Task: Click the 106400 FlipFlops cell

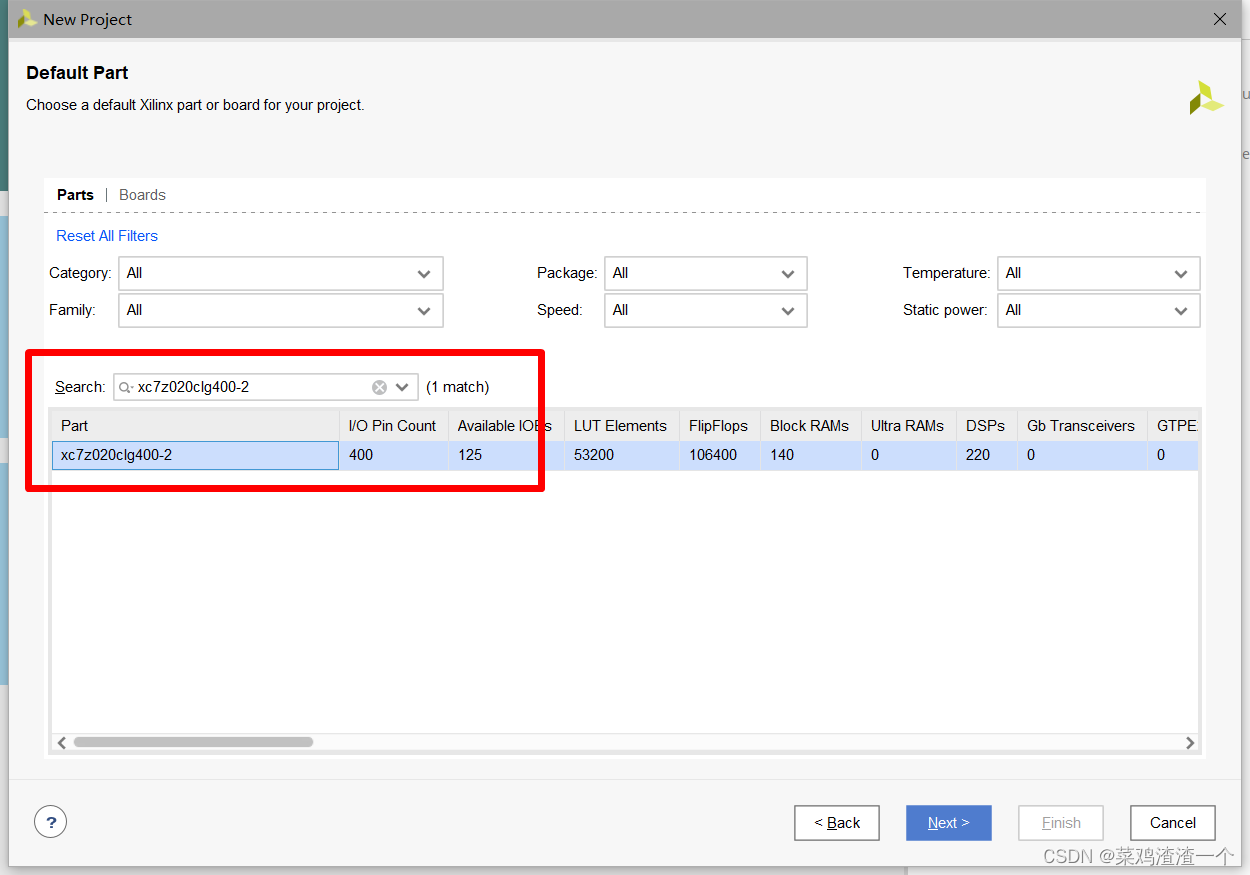Action: tap(719, 455)
